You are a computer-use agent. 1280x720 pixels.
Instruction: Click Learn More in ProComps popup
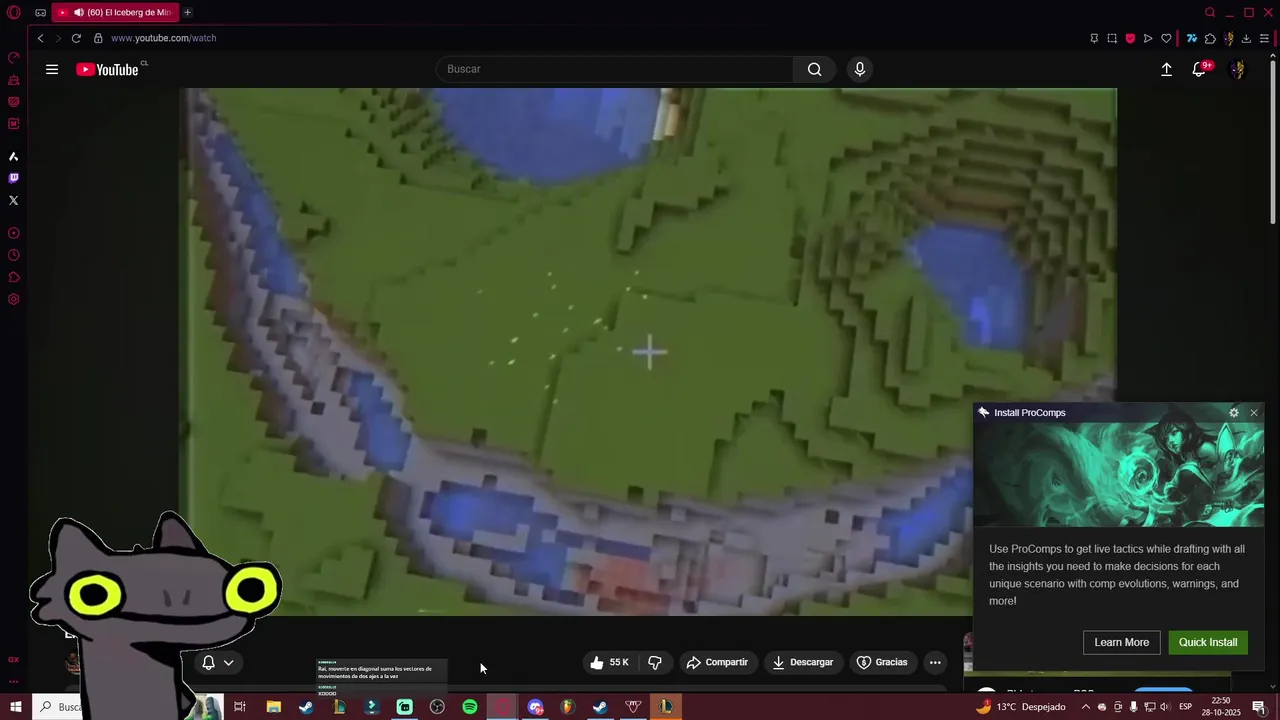pos(1121,643)
